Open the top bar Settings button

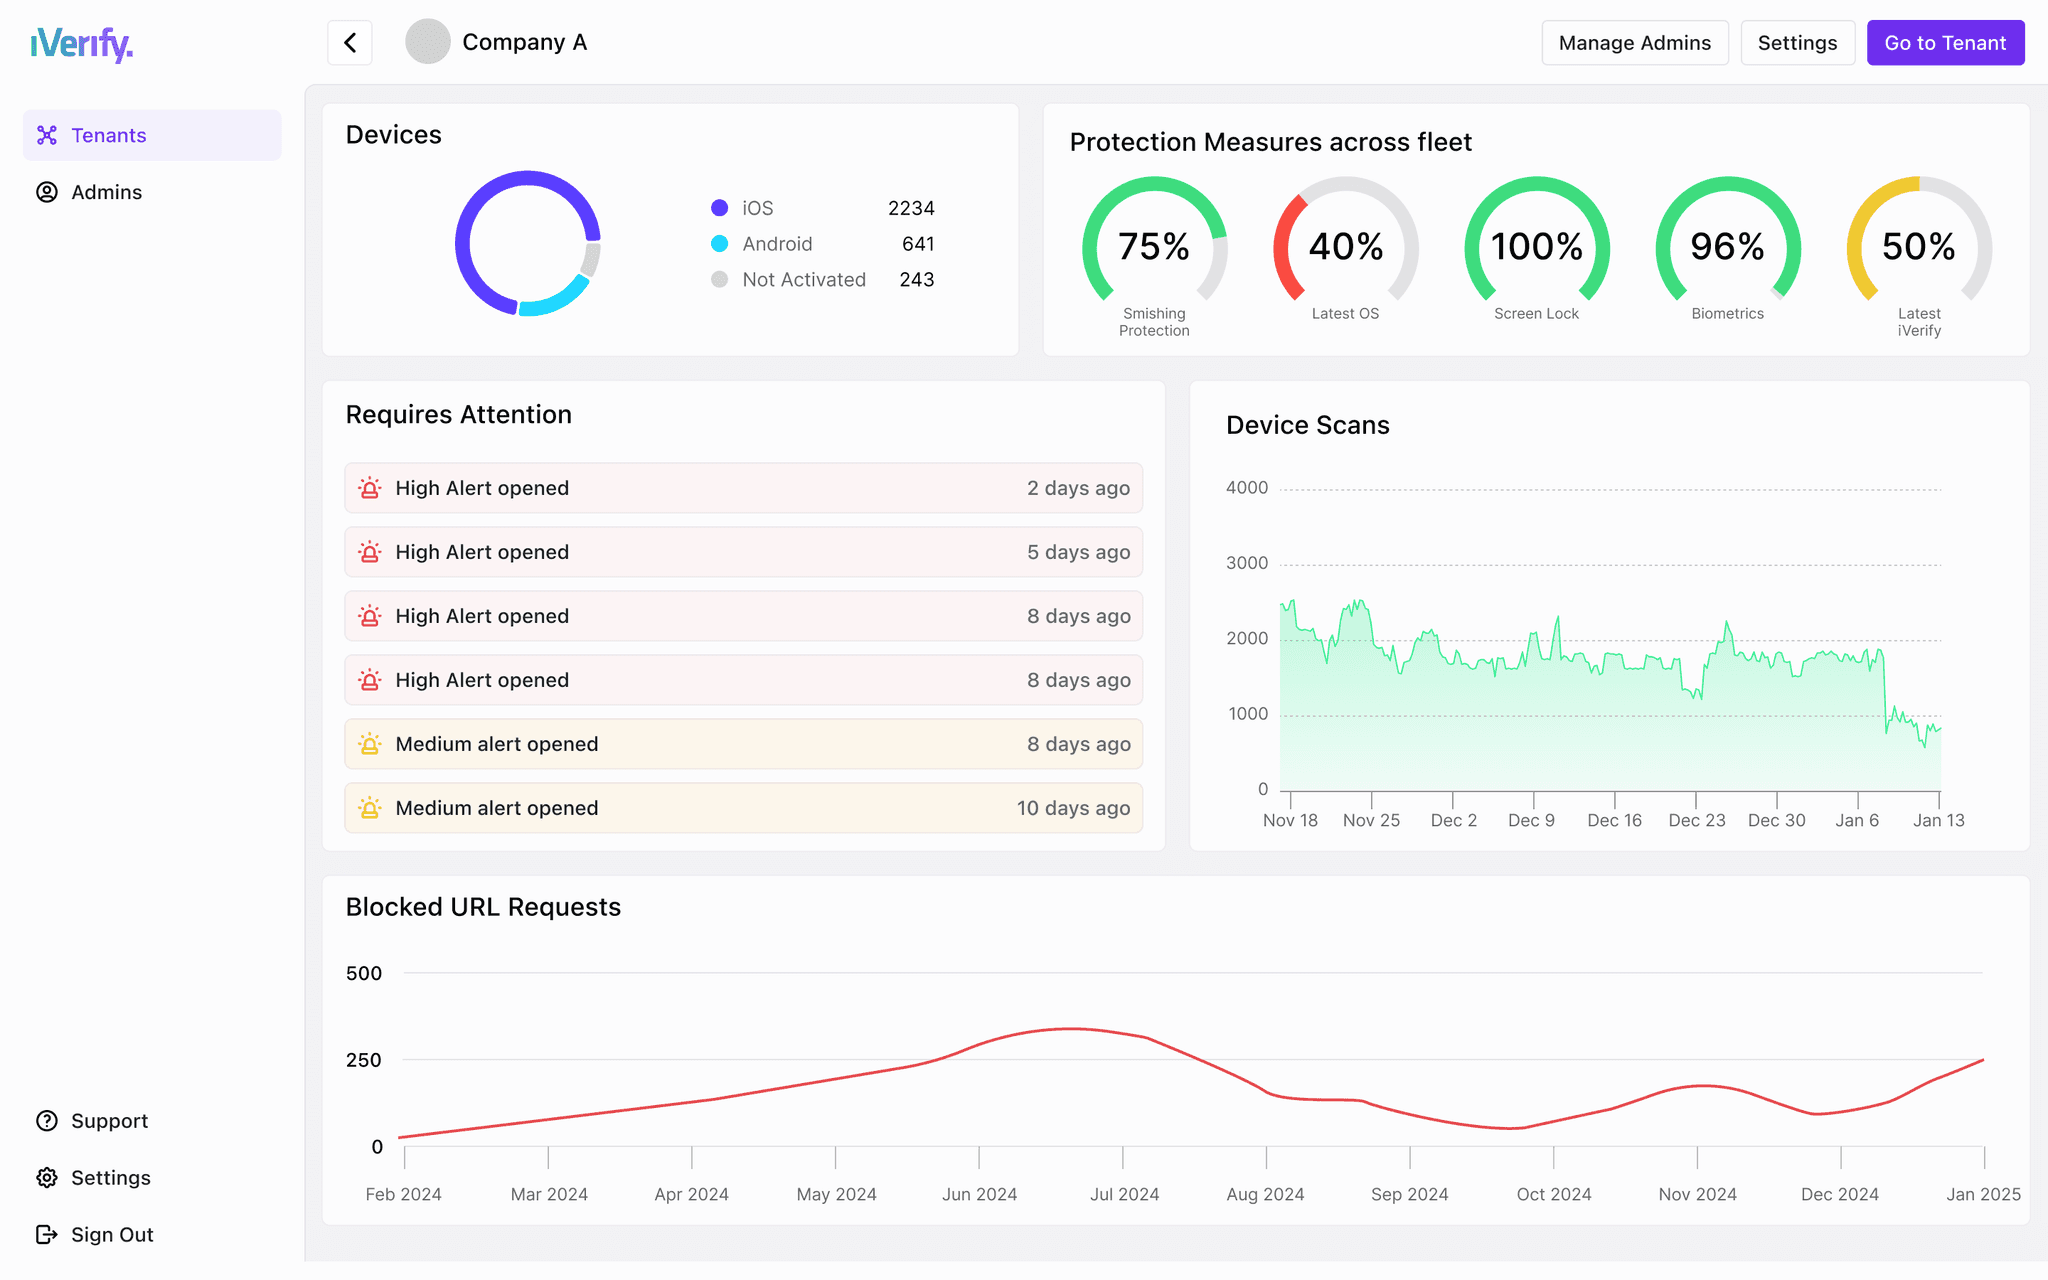(1797, 43)
